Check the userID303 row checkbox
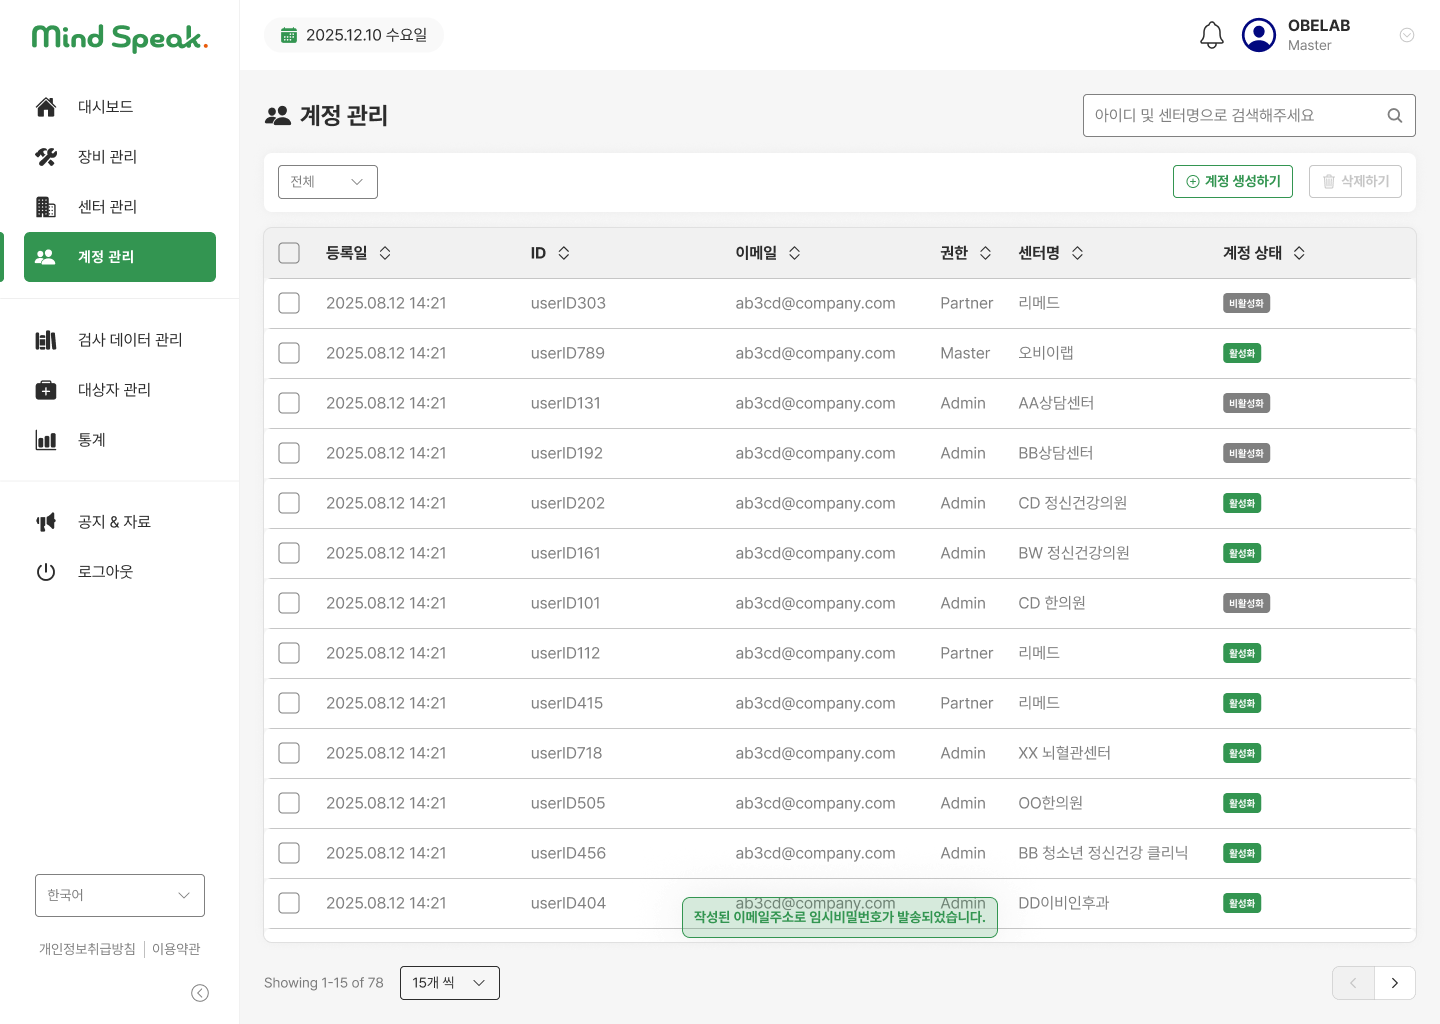This screenshot has width=1440, height=1024. 289,303
